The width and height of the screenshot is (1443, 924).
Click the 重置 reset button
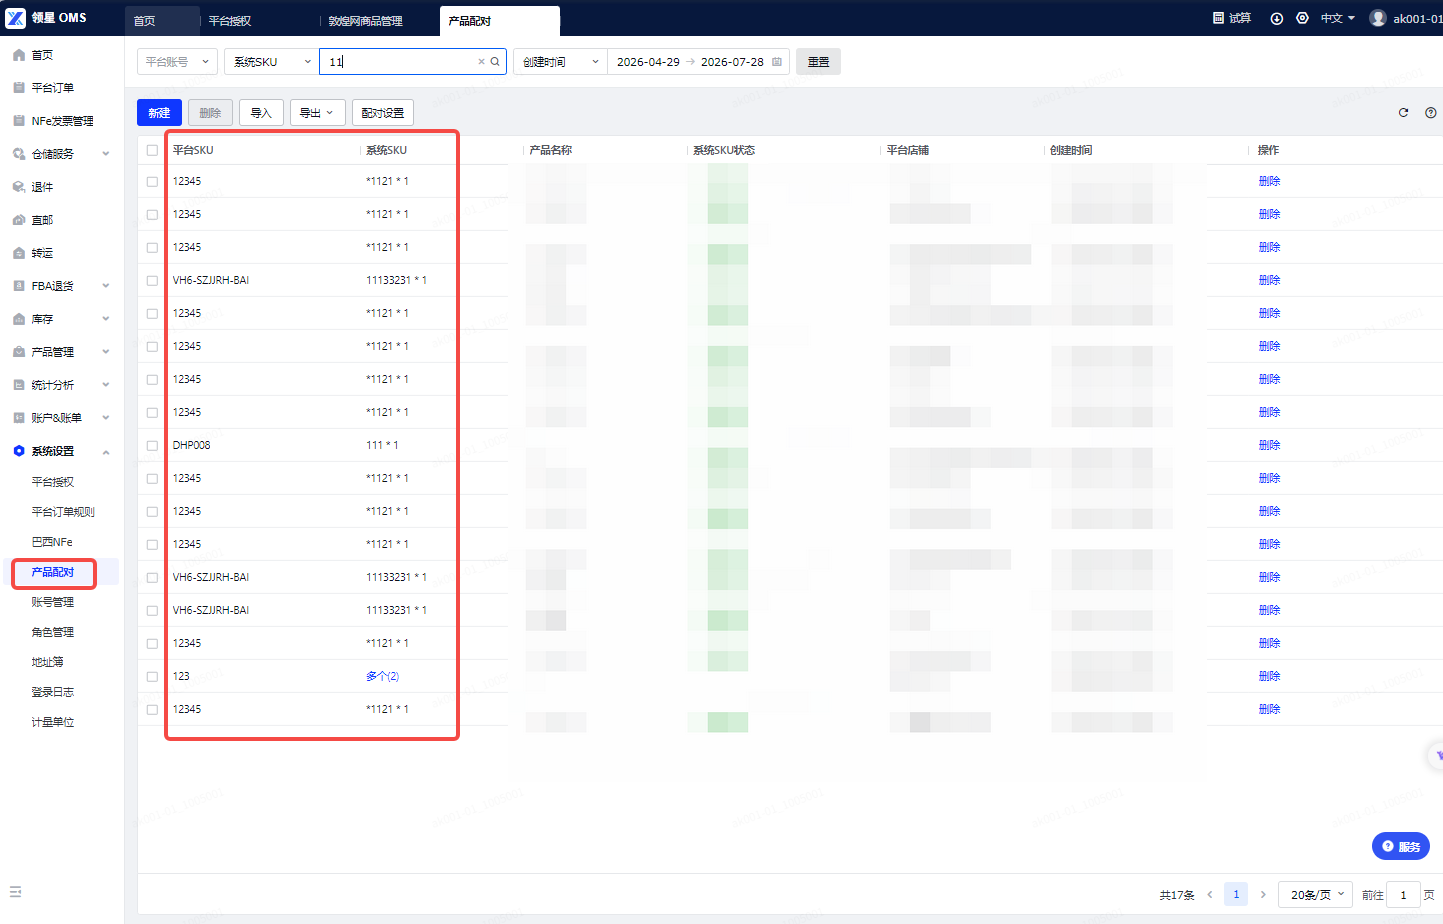point(818,62)
